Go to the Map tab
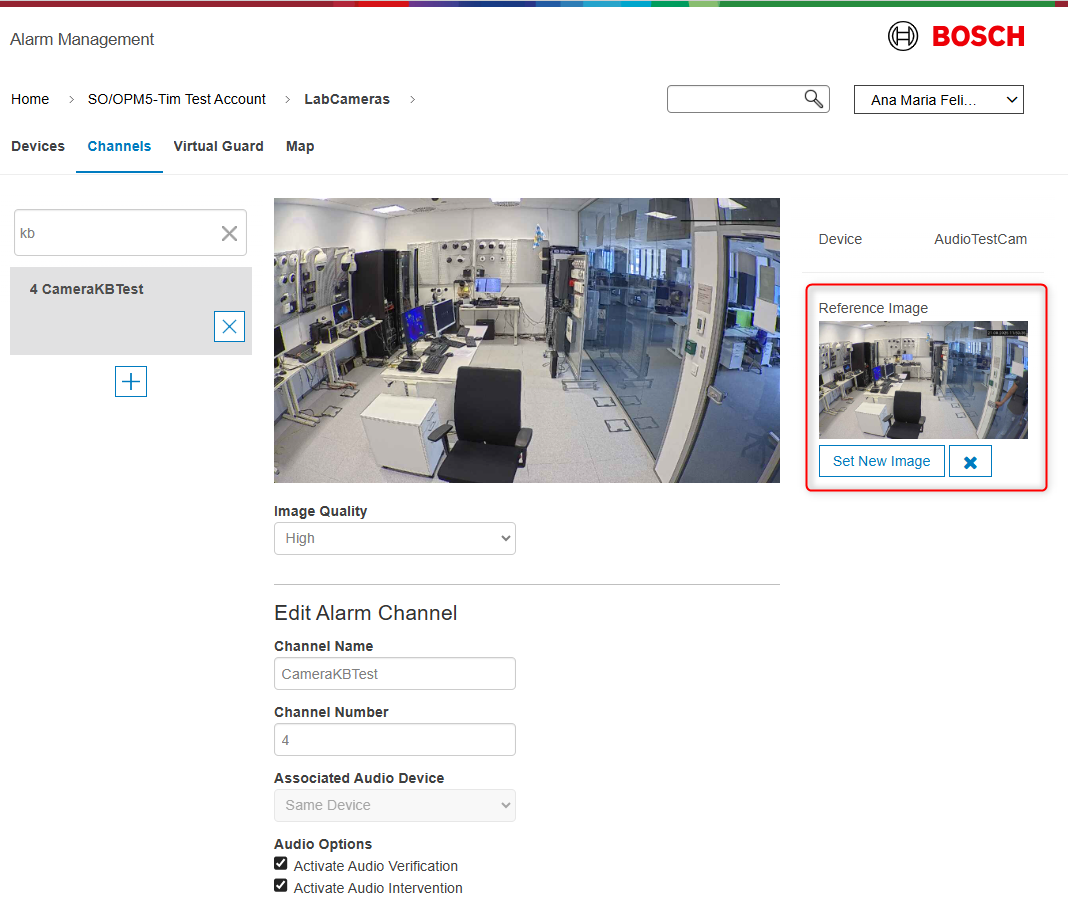Image resolution: width=1068 pixels, height=902 pixels. (300, 146)
